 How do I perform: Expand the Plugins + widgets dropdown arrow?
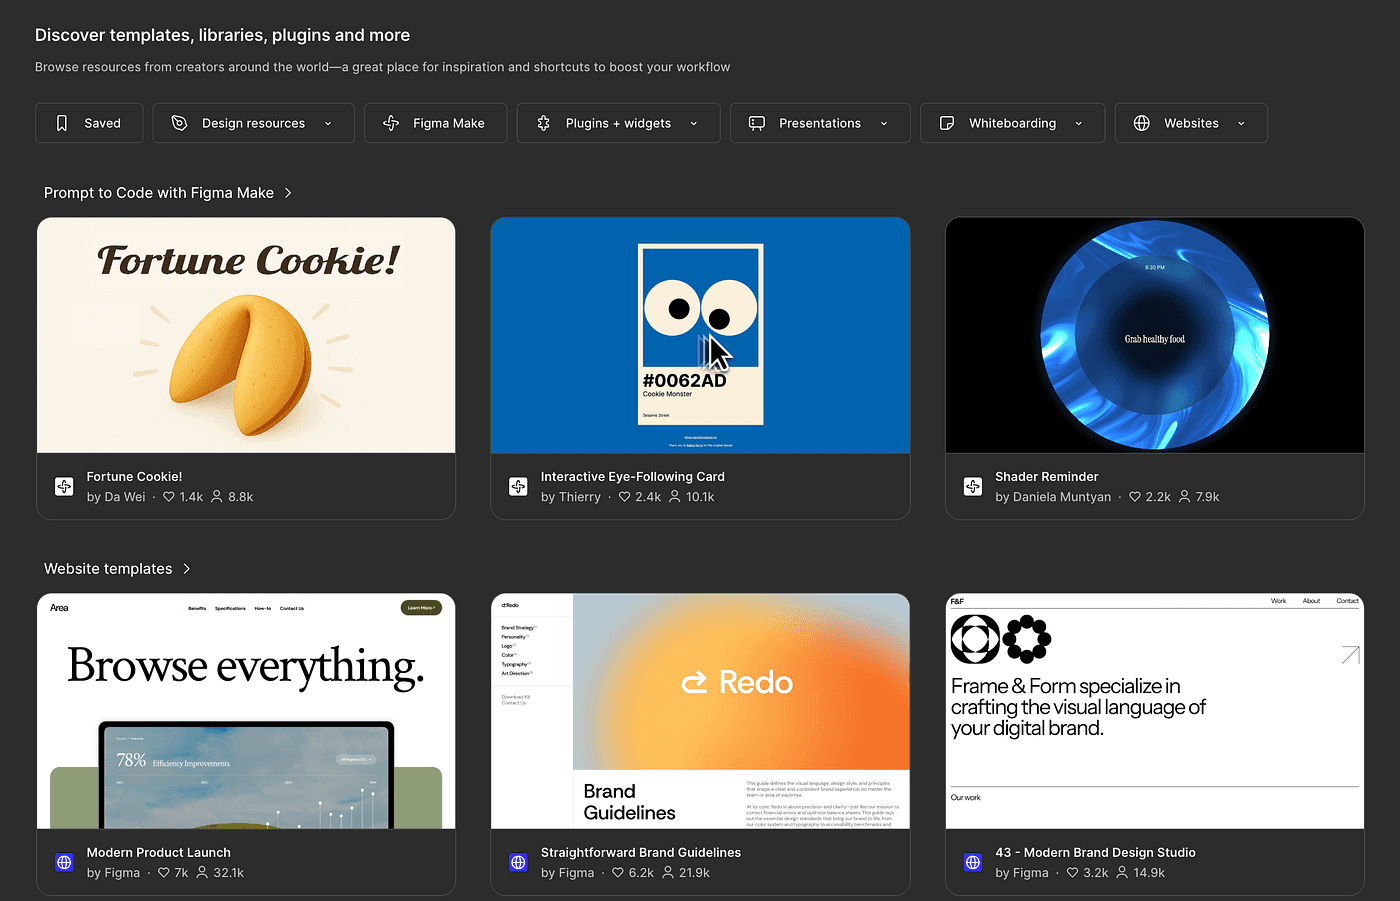point(694,124)
